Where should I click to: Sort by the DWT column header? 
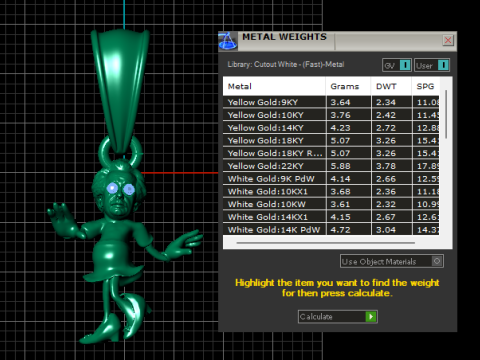click(391, 86)
